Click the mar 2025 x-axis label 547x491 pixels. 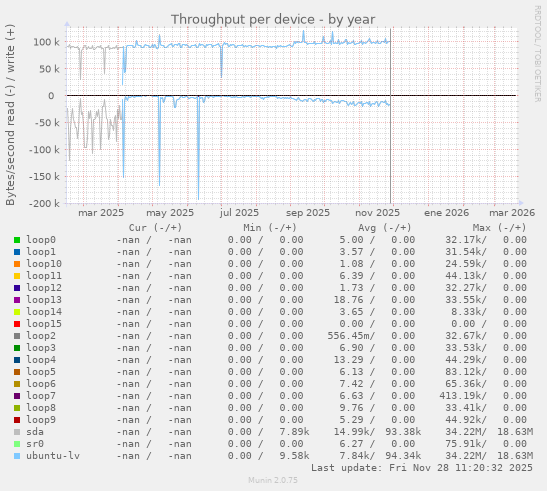(x=101, y=213)
